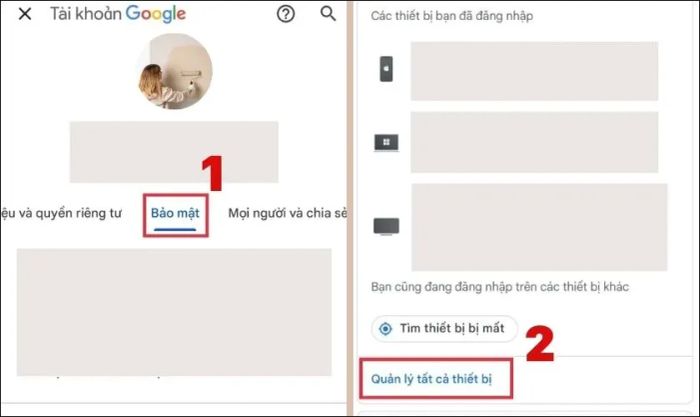The width and height of the screenshot is (700, 417).
Task: Click the TV monitor device icon
Action: click(x=386, y=226)
